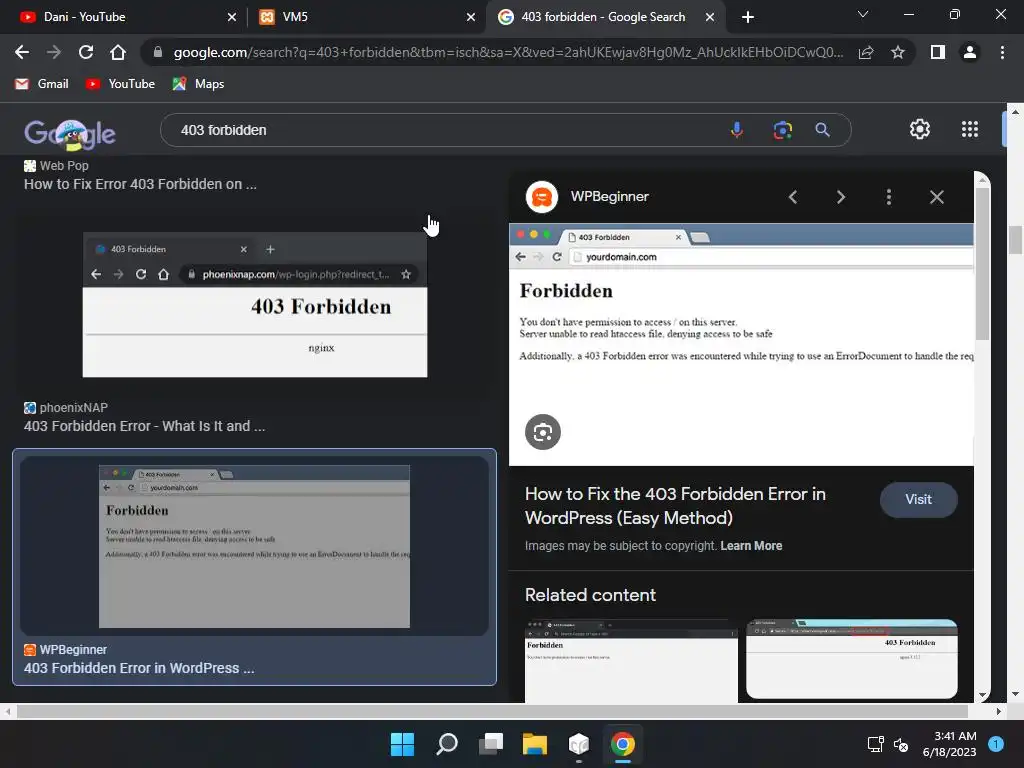
Task: Reload the Google search page
Action: [86, 52]
